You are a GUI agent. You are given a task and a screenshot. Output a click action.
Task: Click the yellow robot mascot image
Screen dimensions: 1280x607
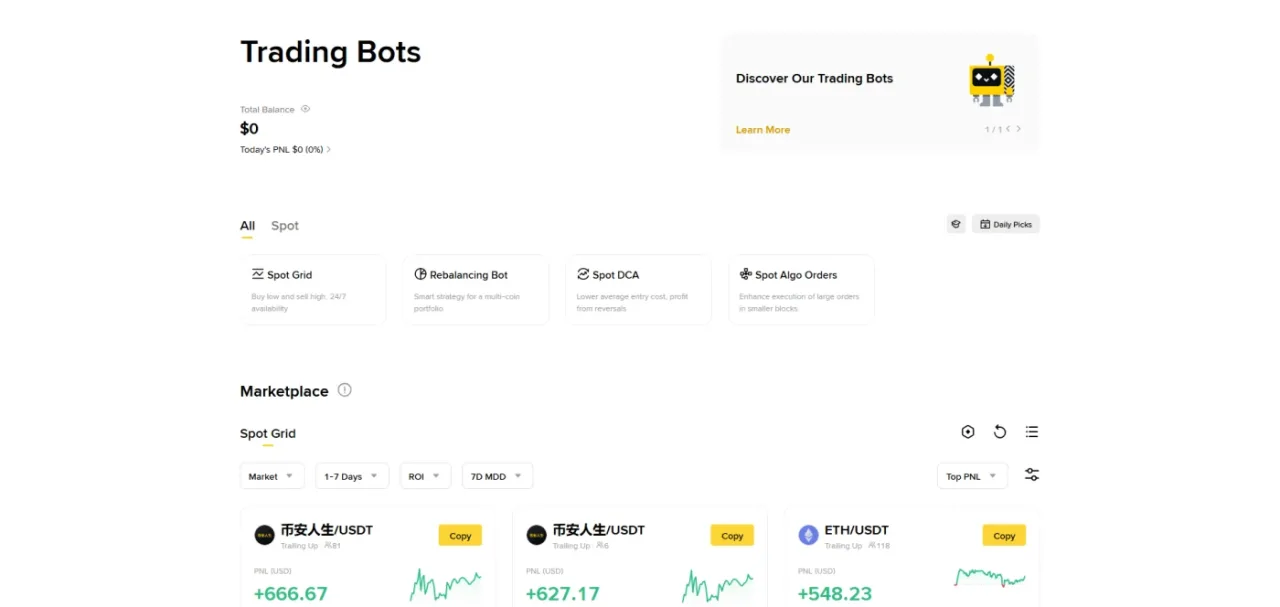pyautogui.click(x=992, y=80)
